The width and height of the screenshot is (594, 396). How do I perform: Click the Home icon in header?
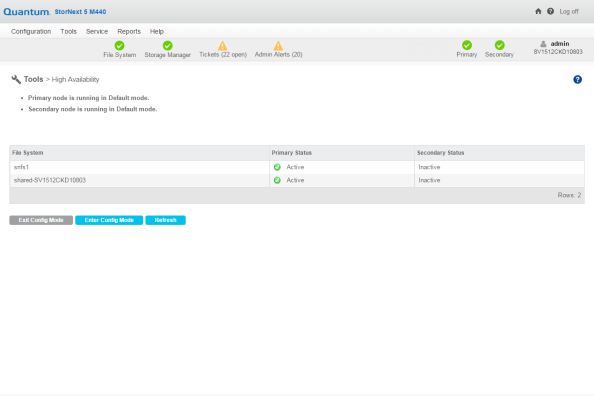click(538, 11)
